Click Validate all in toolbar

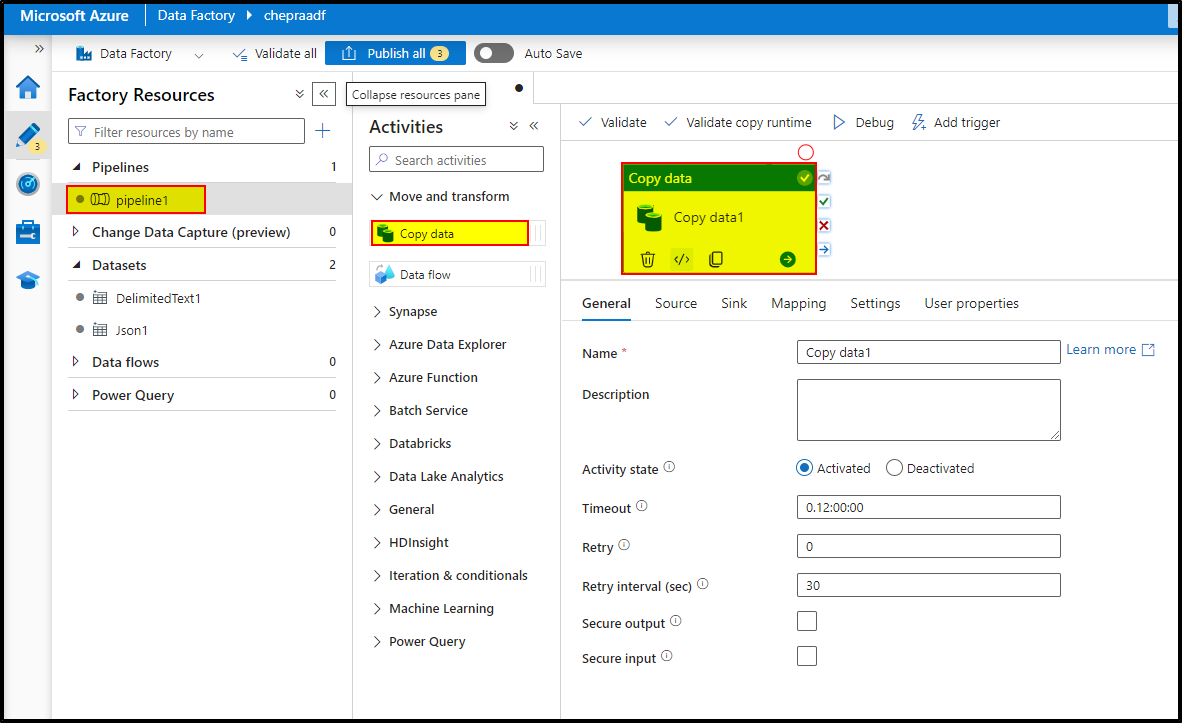coord(274,54)
